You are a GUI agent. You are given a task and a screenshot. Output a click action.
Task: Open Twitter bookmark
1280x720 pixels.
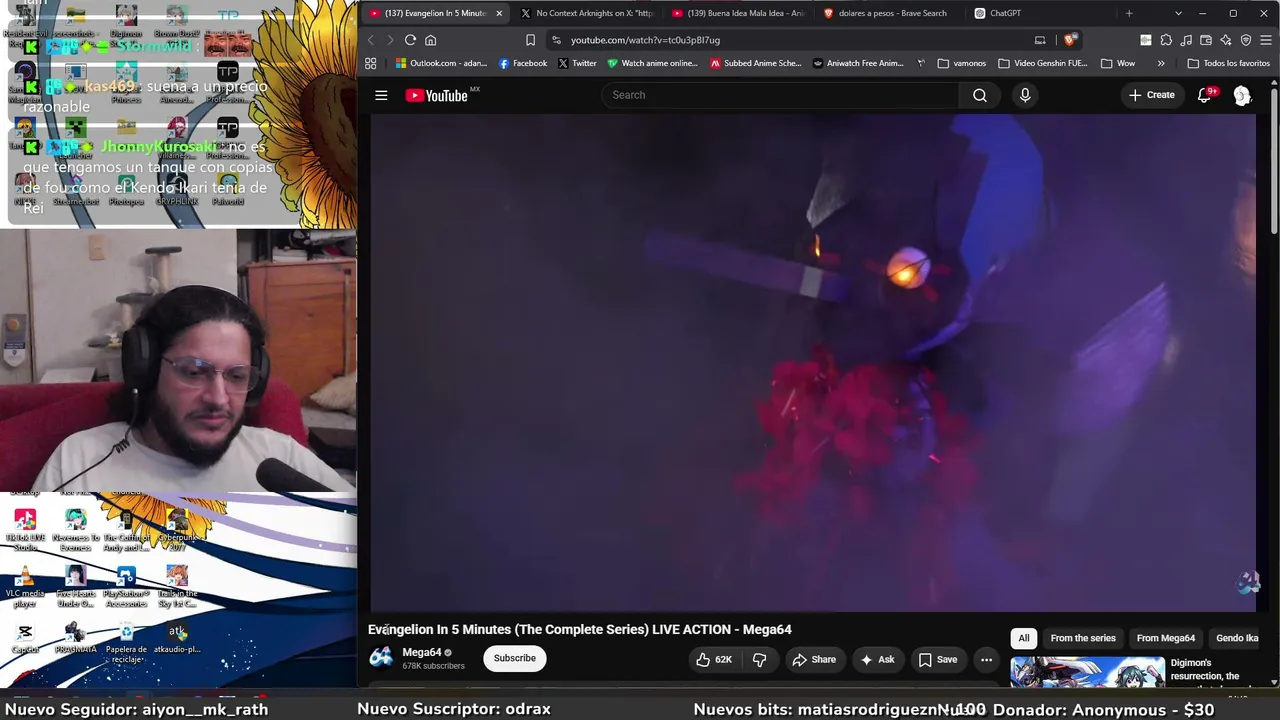[x=577, y=63]
